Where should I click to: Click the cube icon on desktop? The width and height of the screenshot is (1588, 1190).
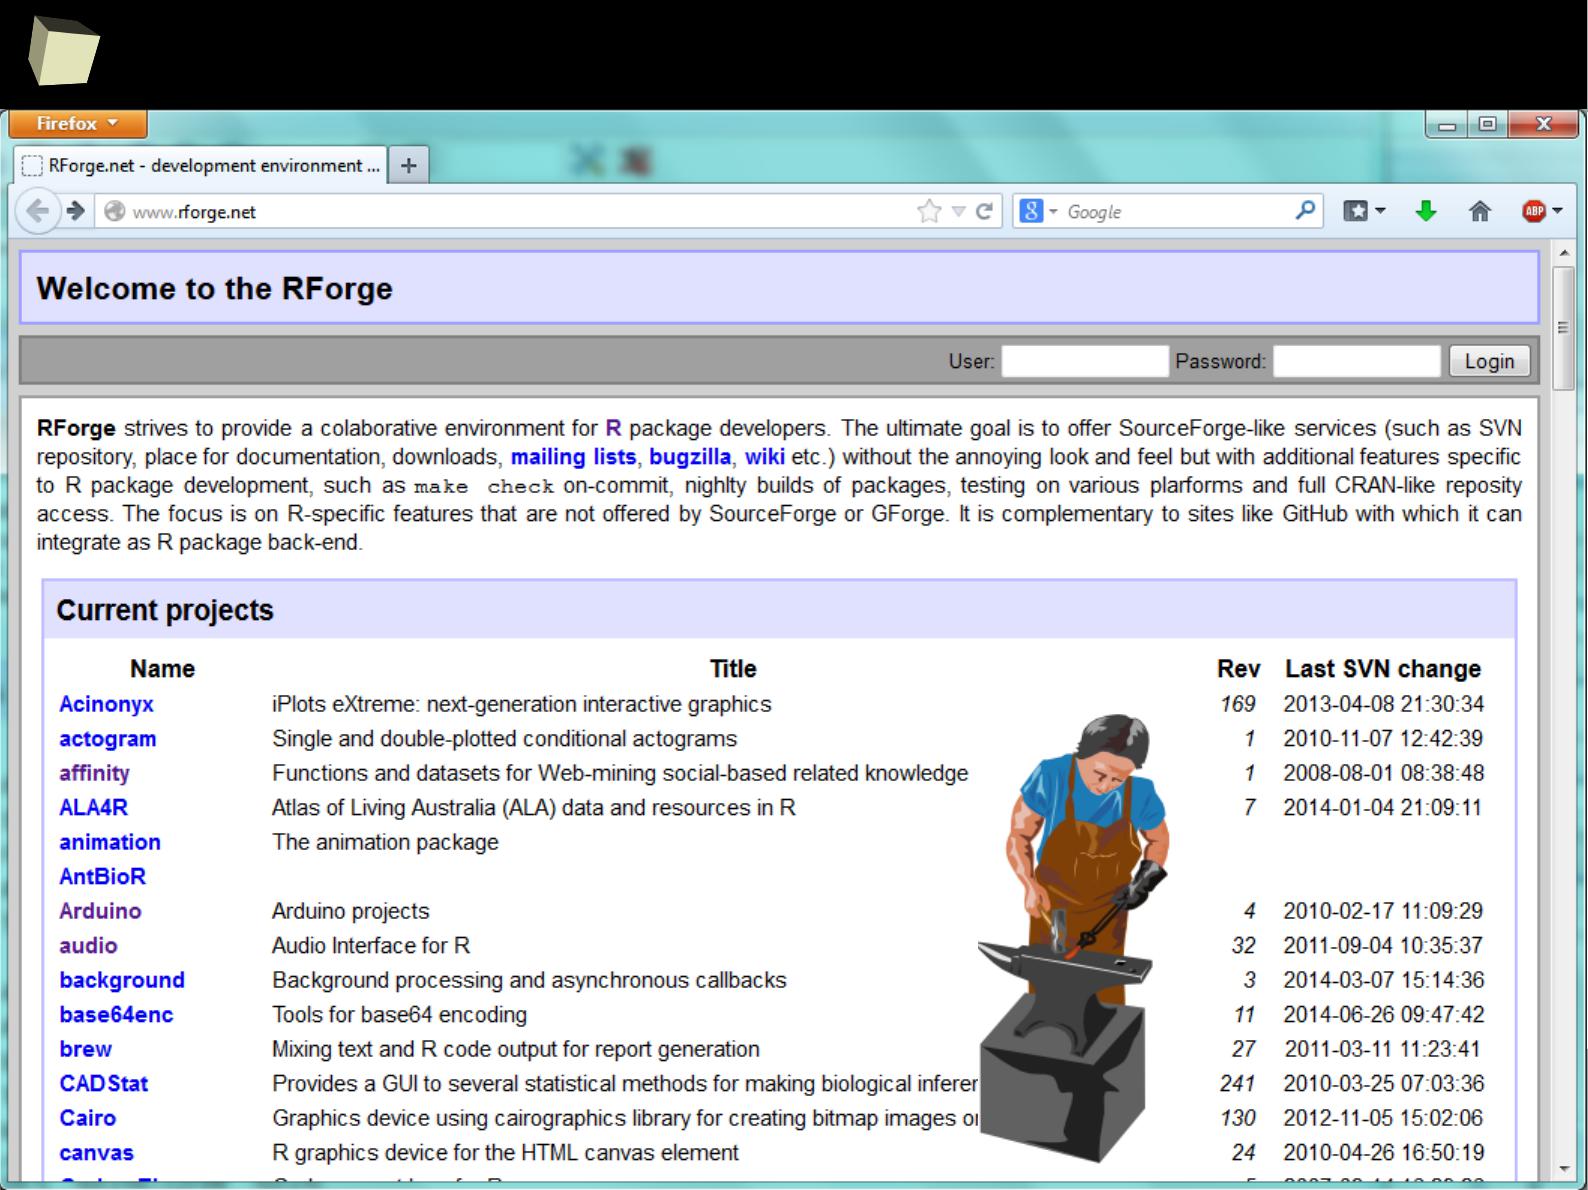pyautogui.click(x=63, y=52)
